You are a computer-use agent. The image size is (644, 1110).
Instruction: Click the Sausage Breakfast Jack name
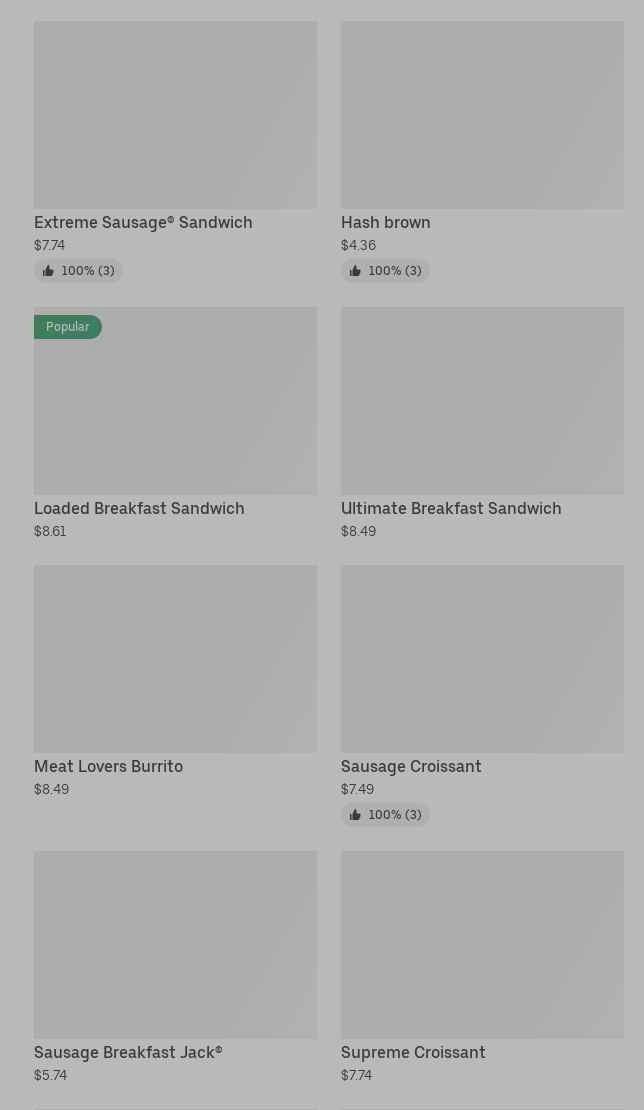click(128, 1053)
